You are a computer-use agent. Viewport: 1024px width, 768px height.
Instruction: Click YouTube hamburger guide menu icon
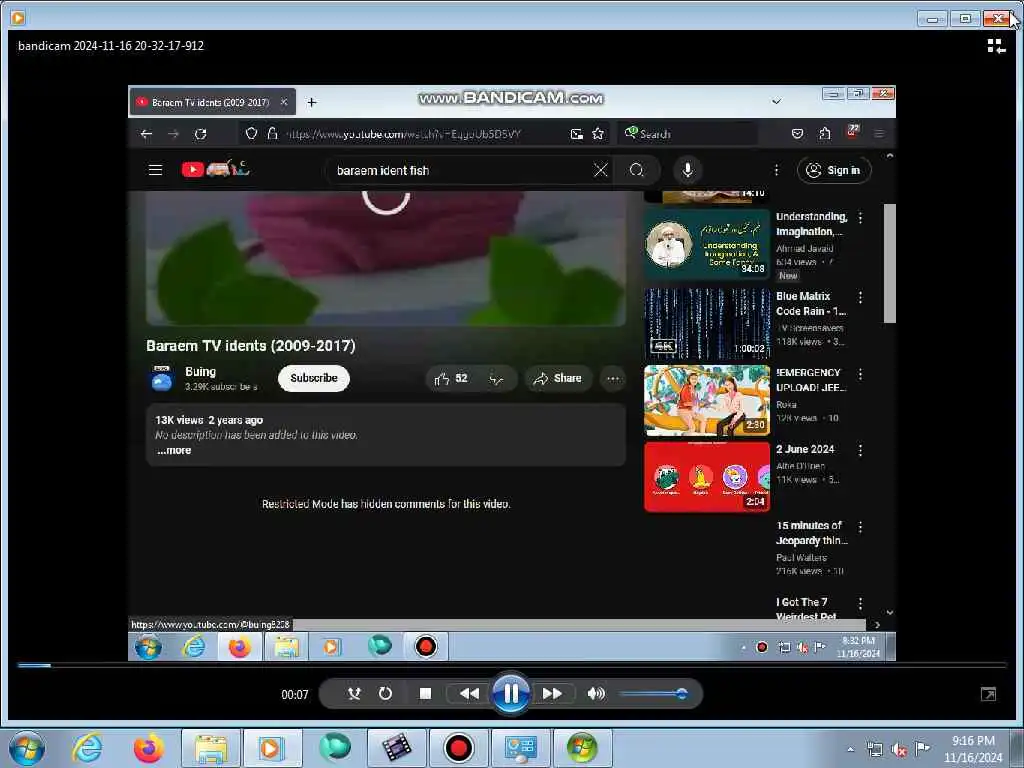click(x=155, y=170)
